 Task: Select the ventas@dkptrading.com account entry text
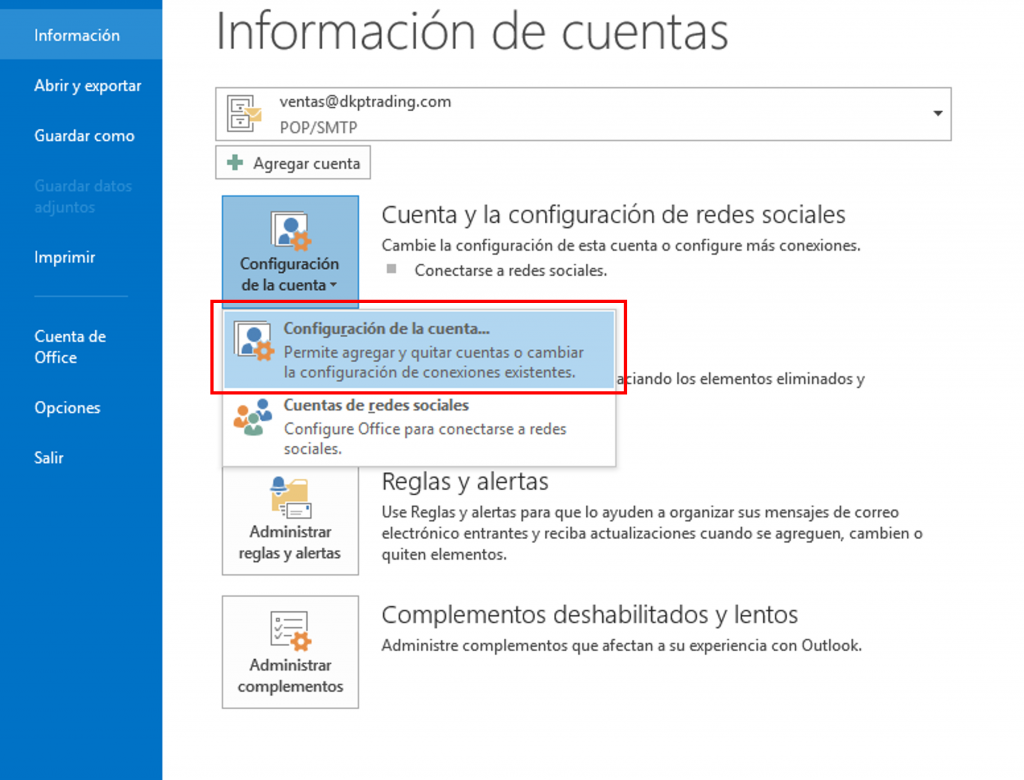(x=365, y=102)
